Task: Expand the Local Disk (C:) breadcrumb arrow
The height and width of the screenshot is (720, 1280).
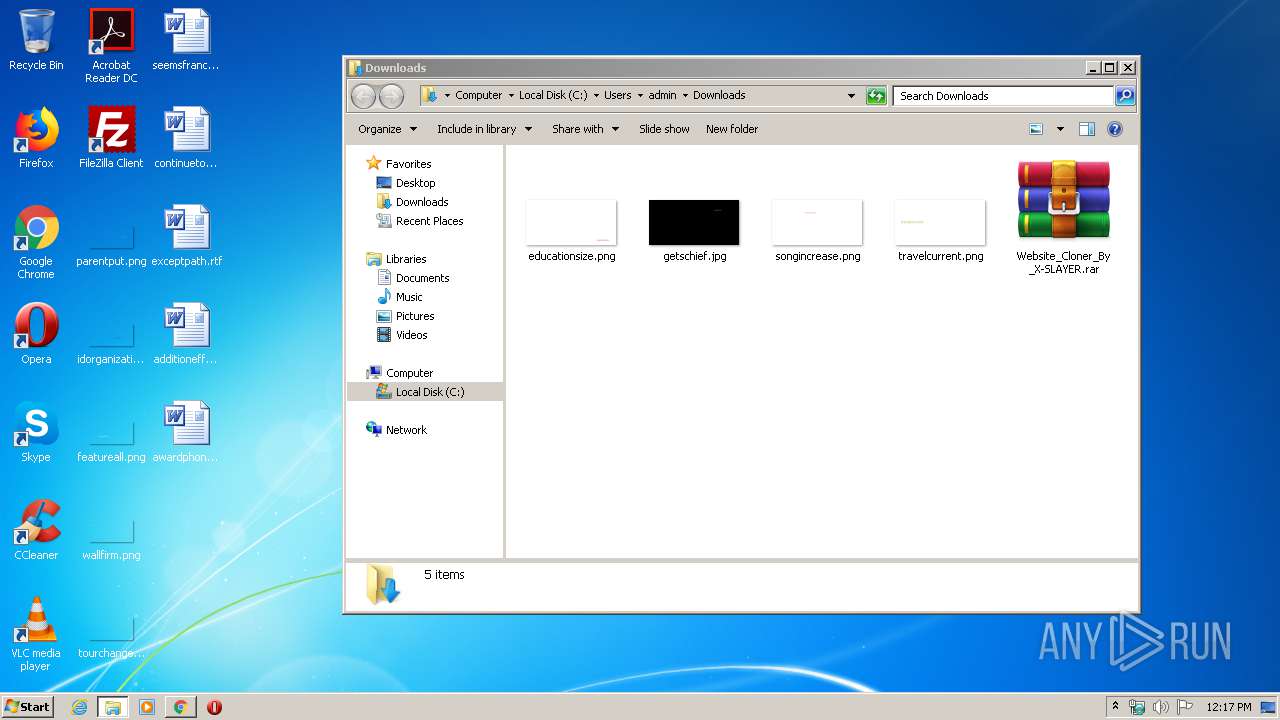Action: 596,96
